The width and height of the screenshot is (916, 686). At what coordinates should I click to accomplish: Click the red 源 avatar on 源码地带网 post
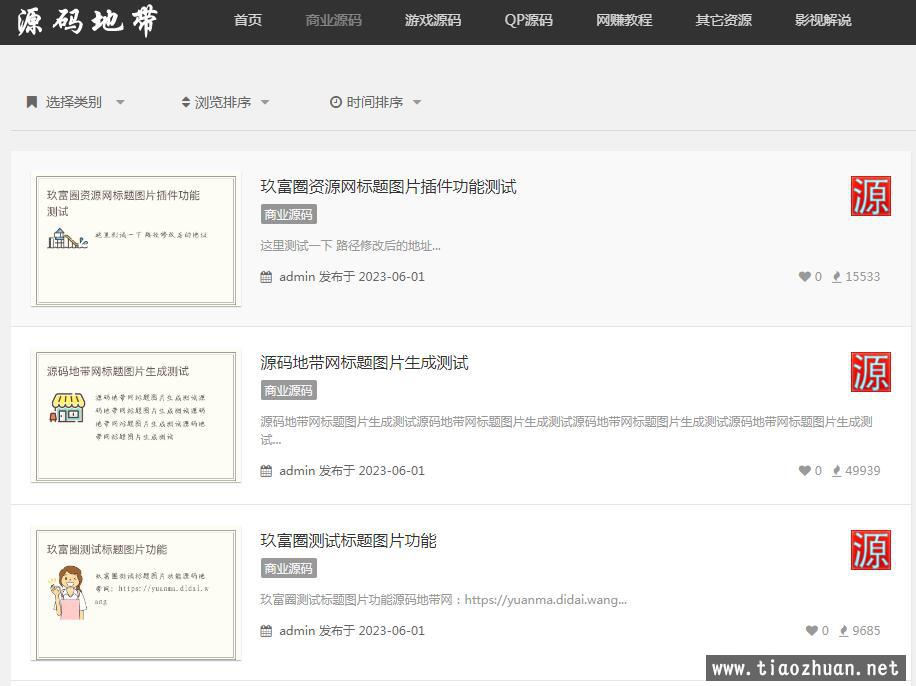(x=870, y=372)
